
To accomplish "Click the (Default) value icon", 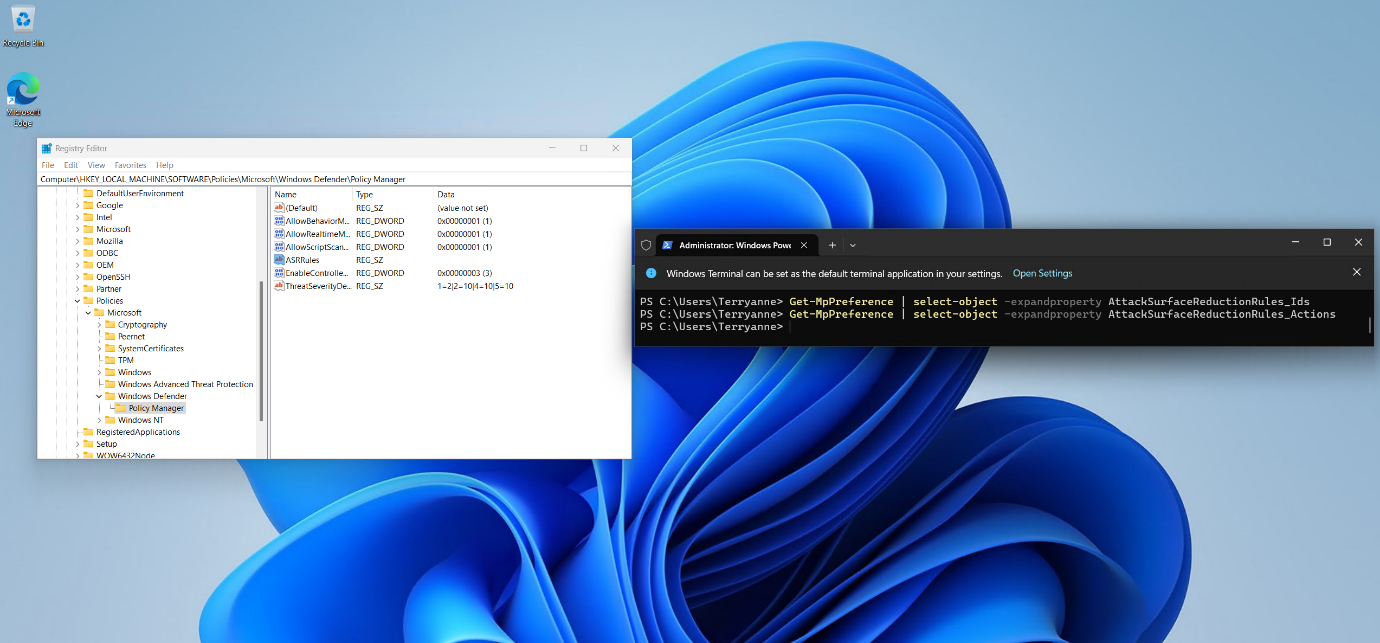I will pos(281,207).
